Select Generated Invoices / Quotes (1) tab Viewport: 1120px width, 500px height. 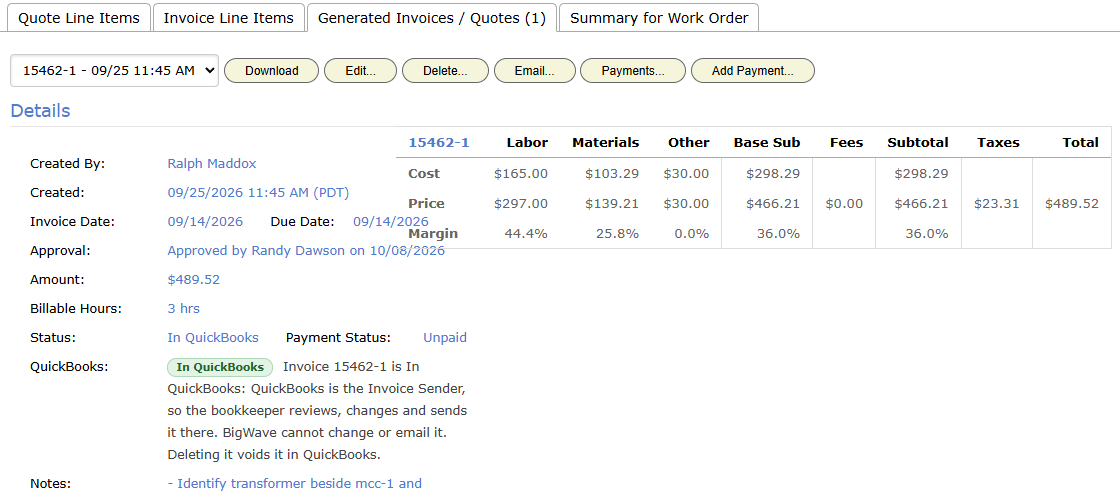[431, 18]
